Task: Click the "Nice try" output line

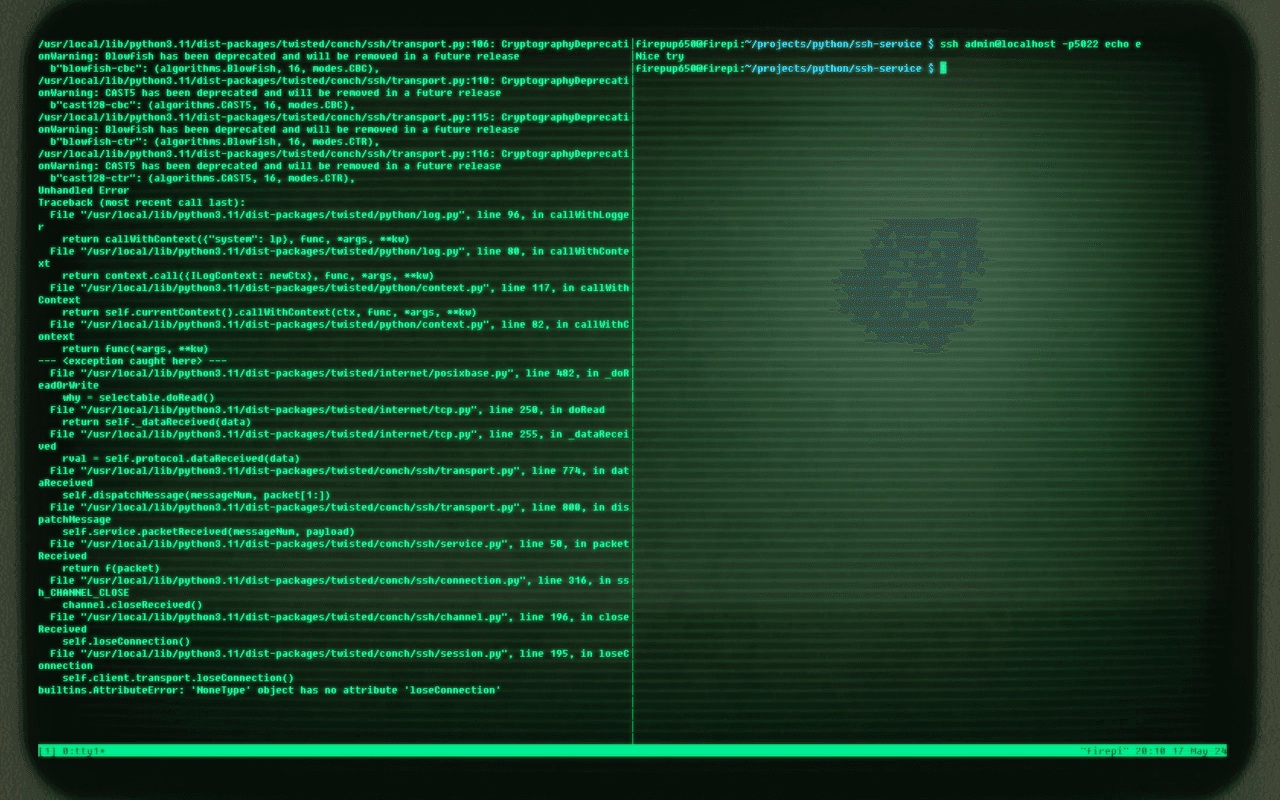Action: click(x=660, y=57)
